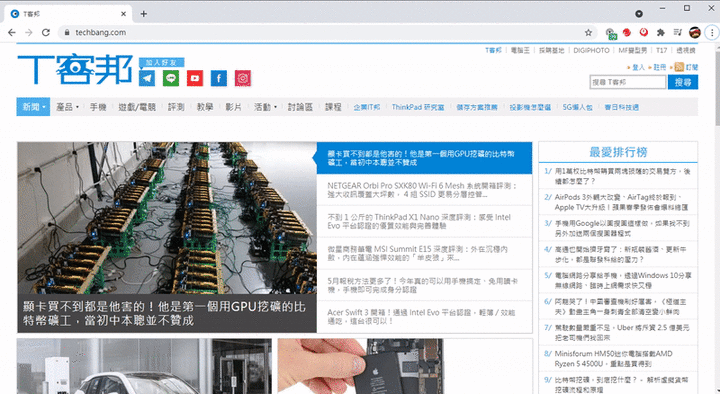Click the white car article thumbnail
The image size is (720, 394).
pos(144,366)
